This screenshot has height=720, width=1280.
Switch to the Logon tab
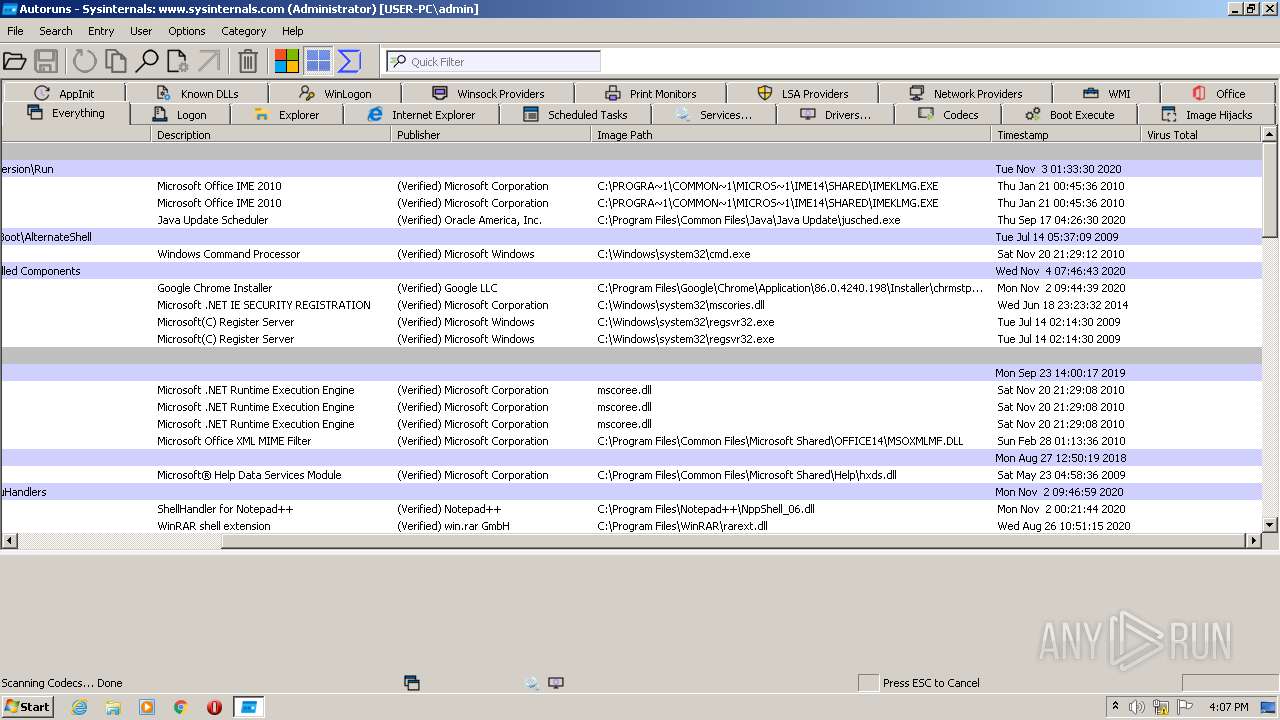180,115
